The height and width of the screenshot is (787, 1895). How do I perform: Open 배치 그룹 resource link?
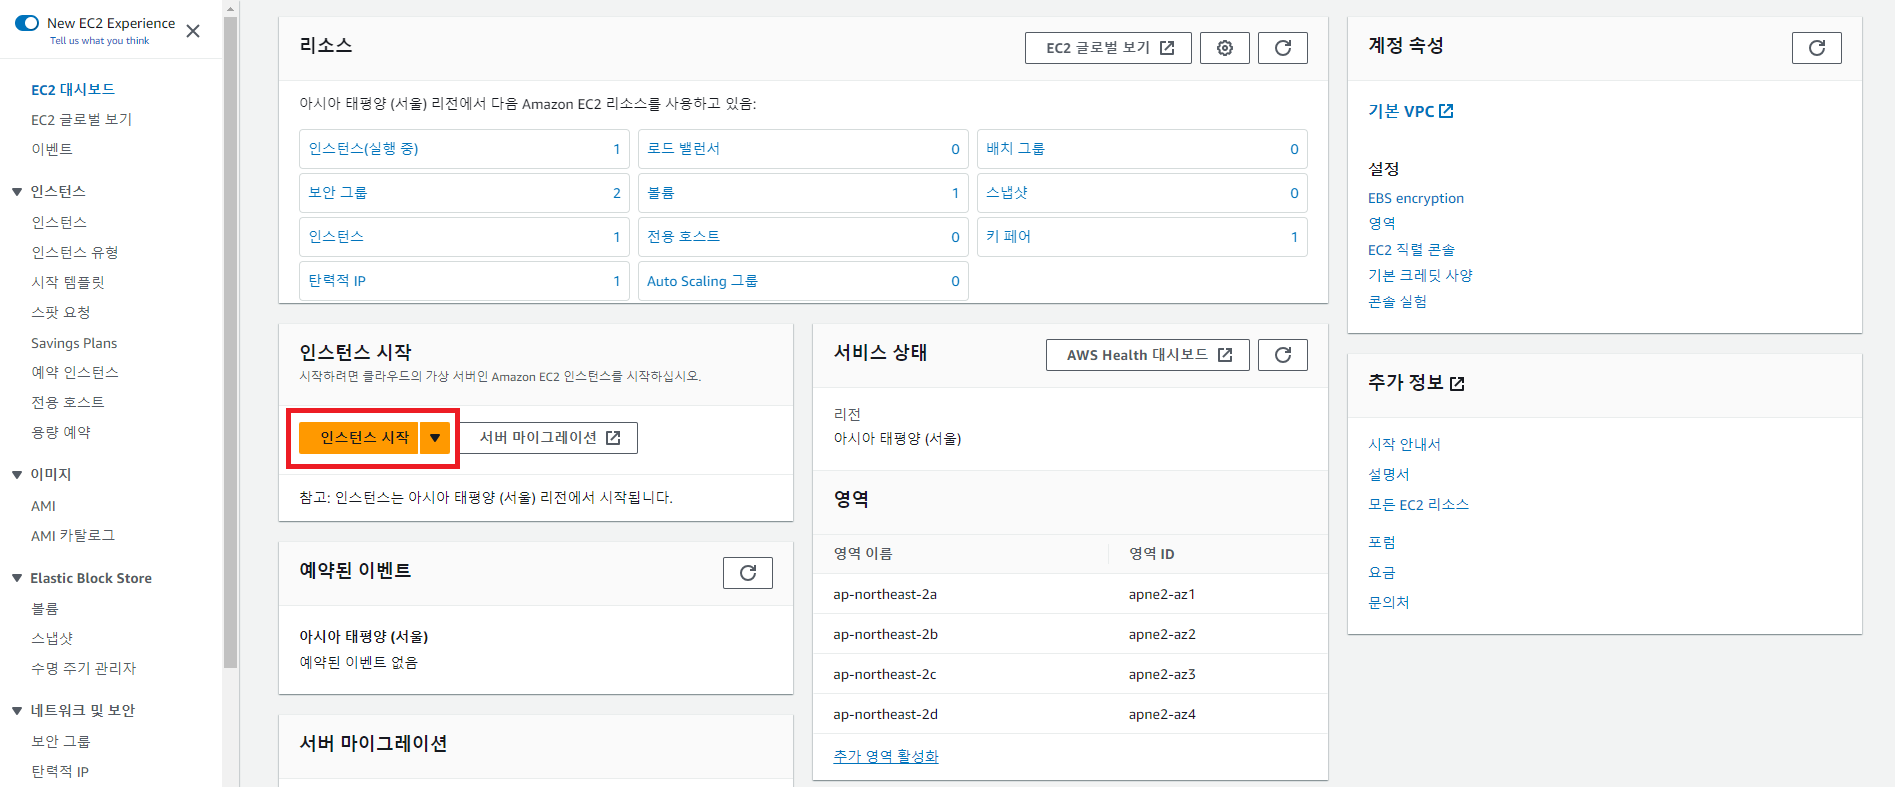pos(1015,148)
